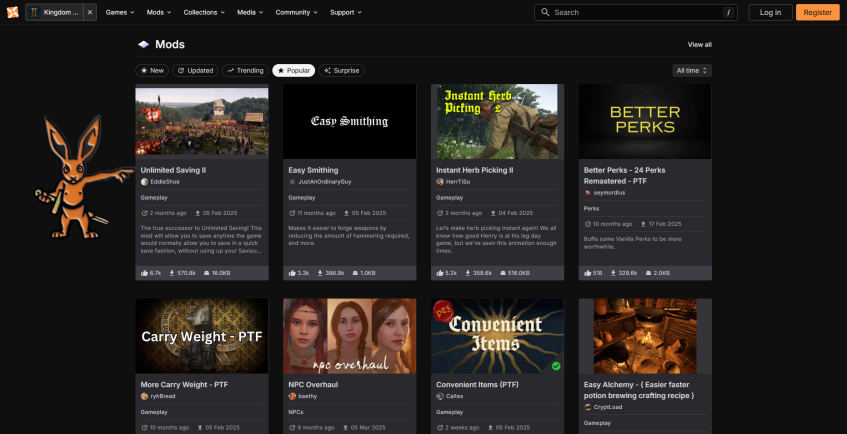Click the beethy author avatar
The image size is (847, 434).
(x=292, y=396)
